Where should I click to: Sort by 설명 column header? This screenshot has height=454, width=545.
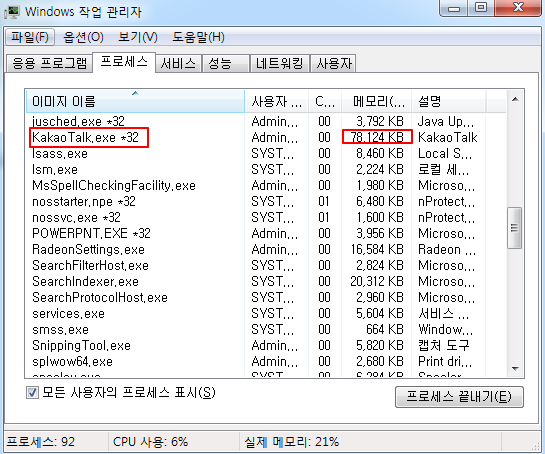pos(449,101)
